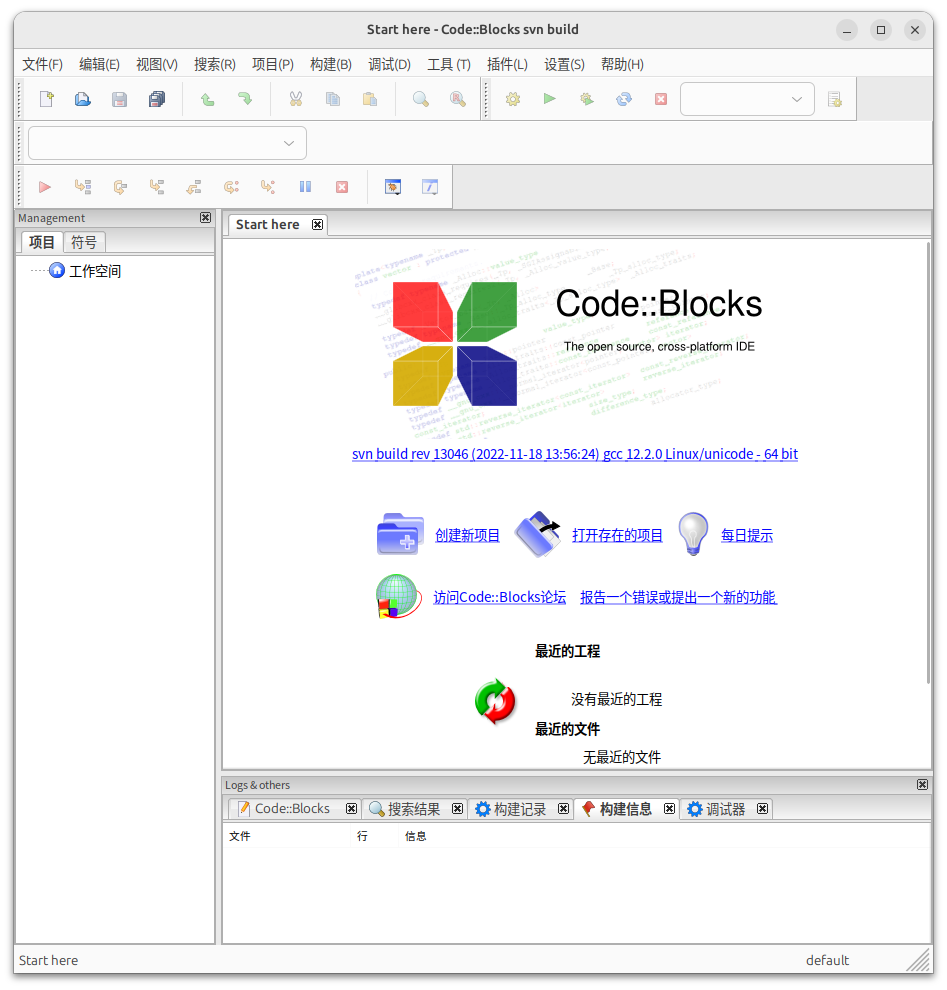This screenshot has width=947, height=990.
Task: Open the build target dropdown
Action: [x=747, y=99]
